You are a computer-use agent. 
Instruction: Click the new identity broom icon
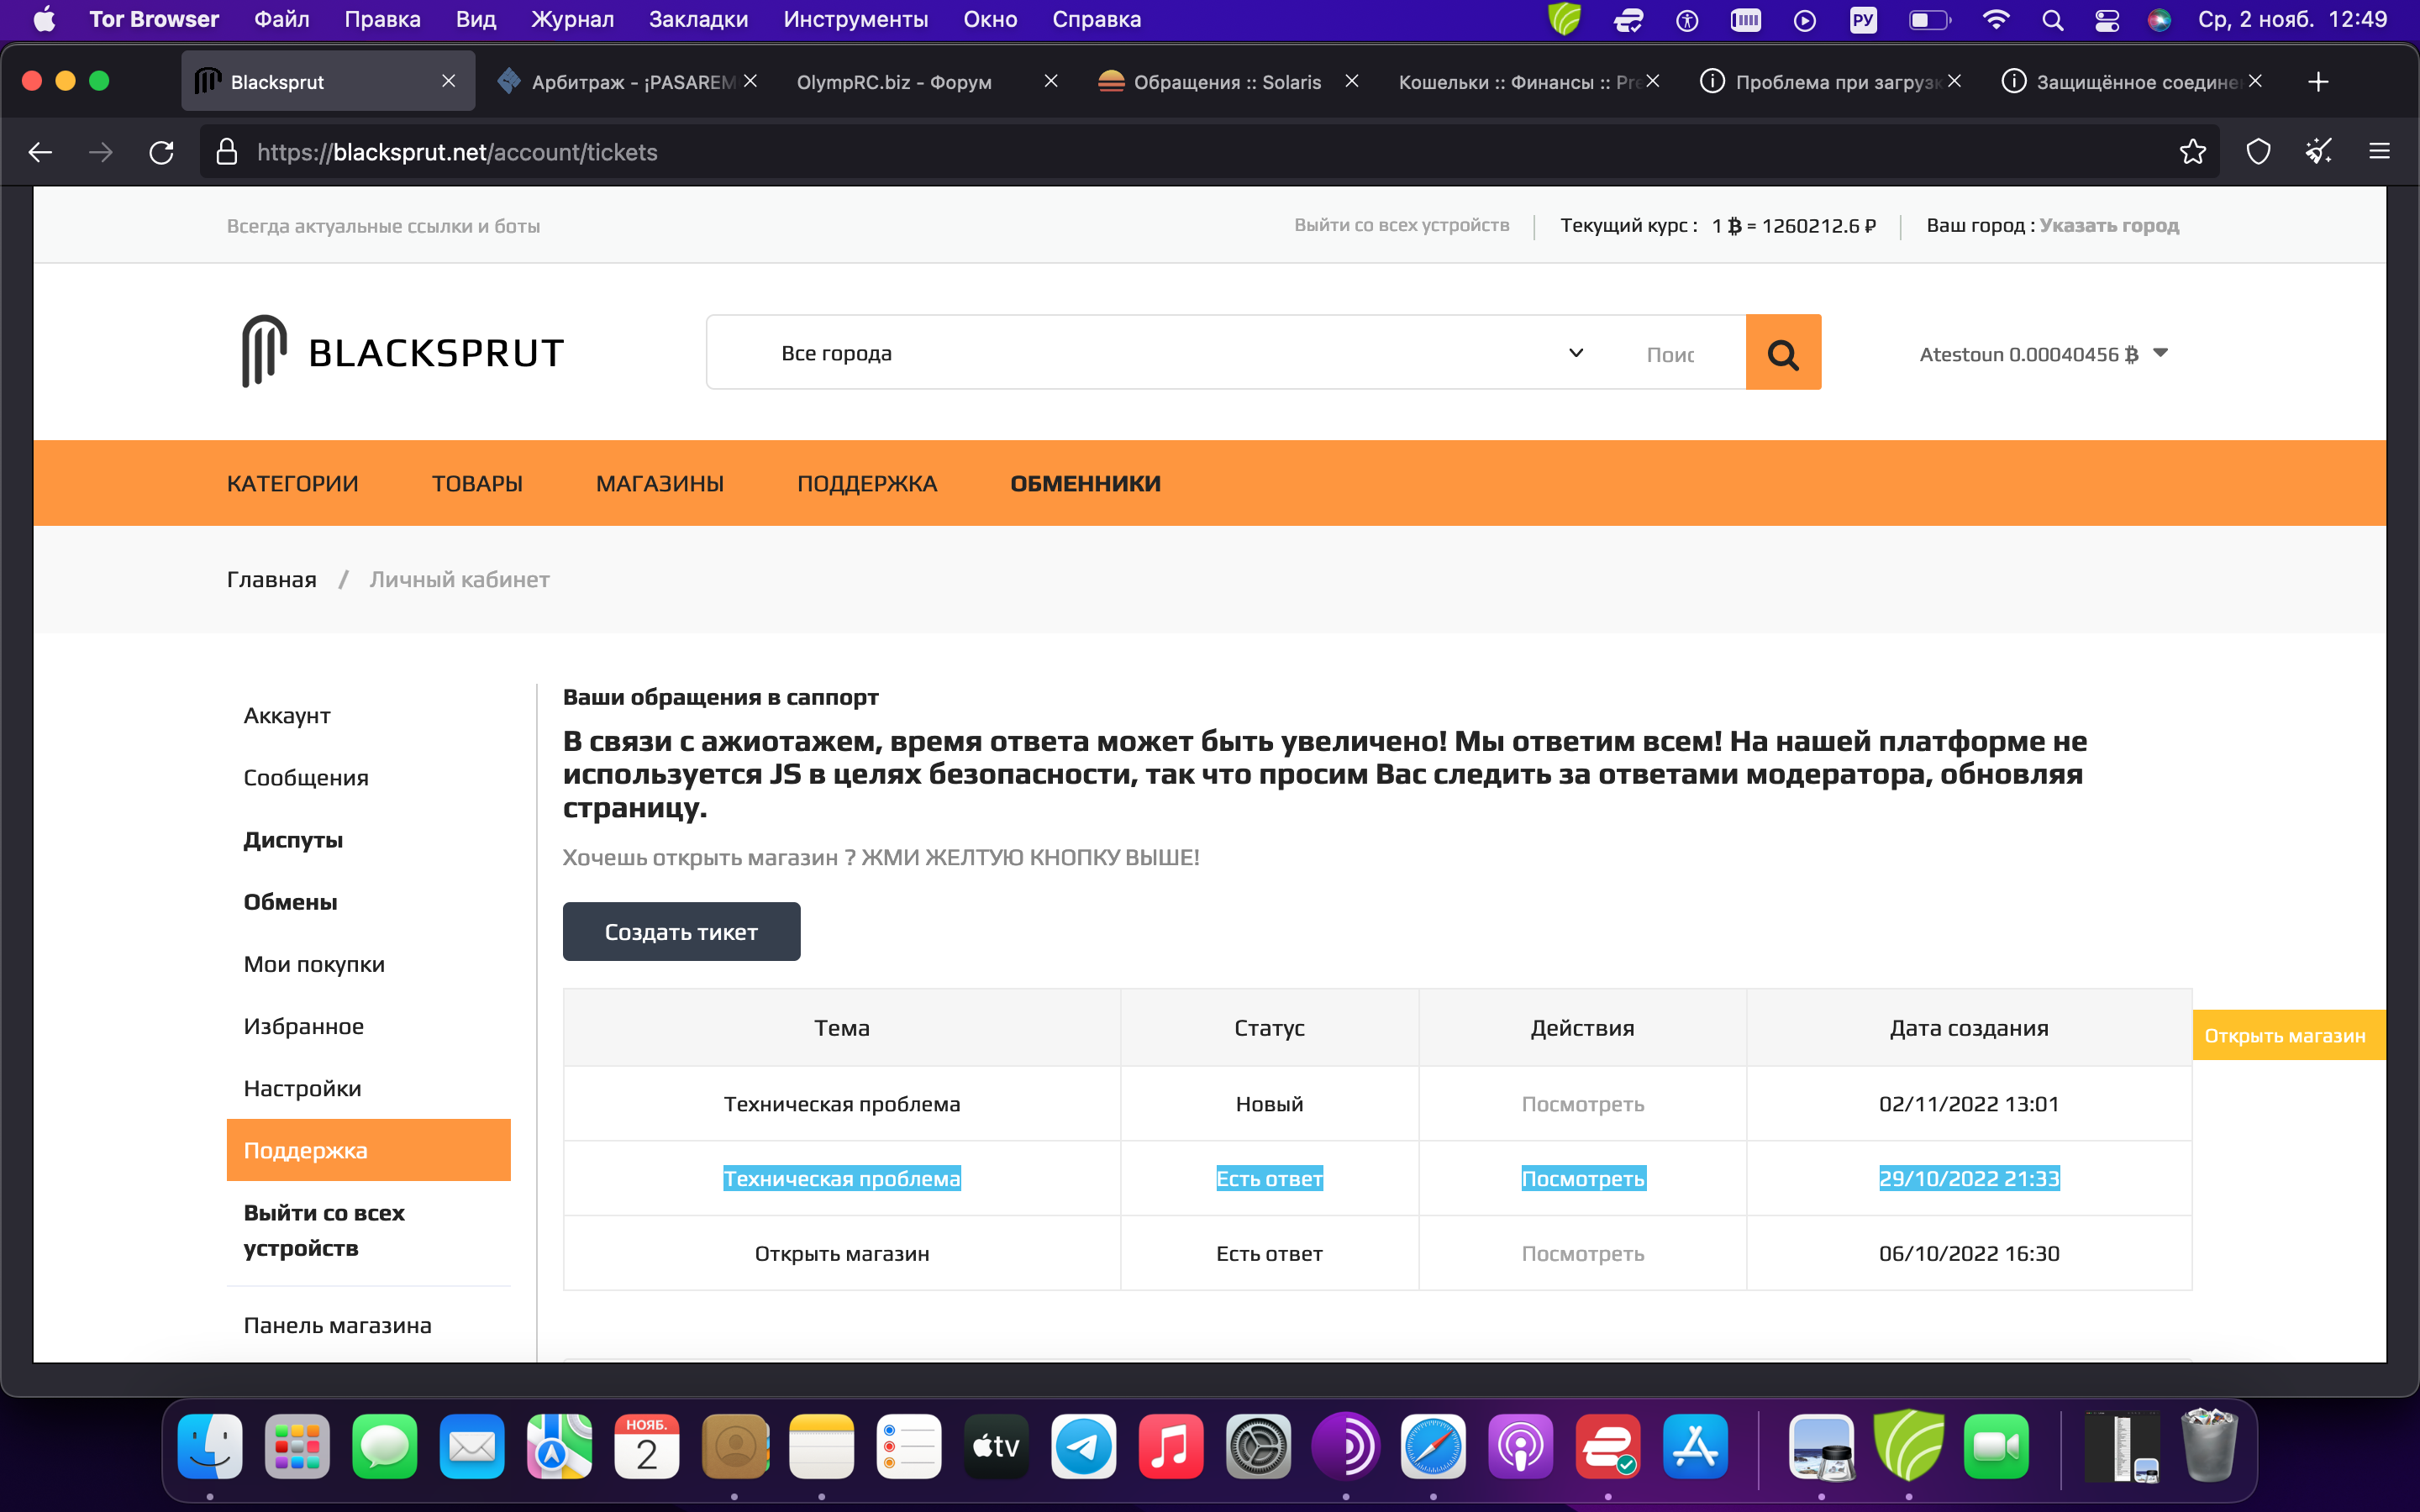tap(2318, 152)
